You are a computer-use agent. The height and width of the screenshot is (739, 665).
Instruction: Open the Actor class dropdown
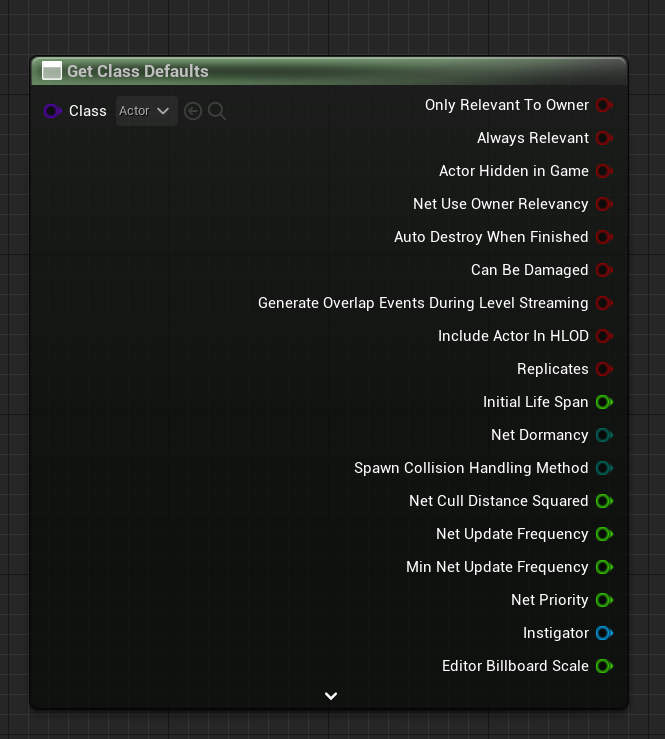pos(147,111)
